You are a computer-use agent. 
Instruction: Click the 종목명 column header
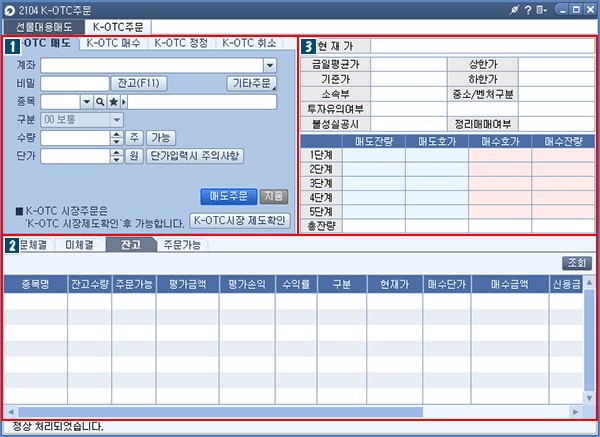click(x=36, y=284)
